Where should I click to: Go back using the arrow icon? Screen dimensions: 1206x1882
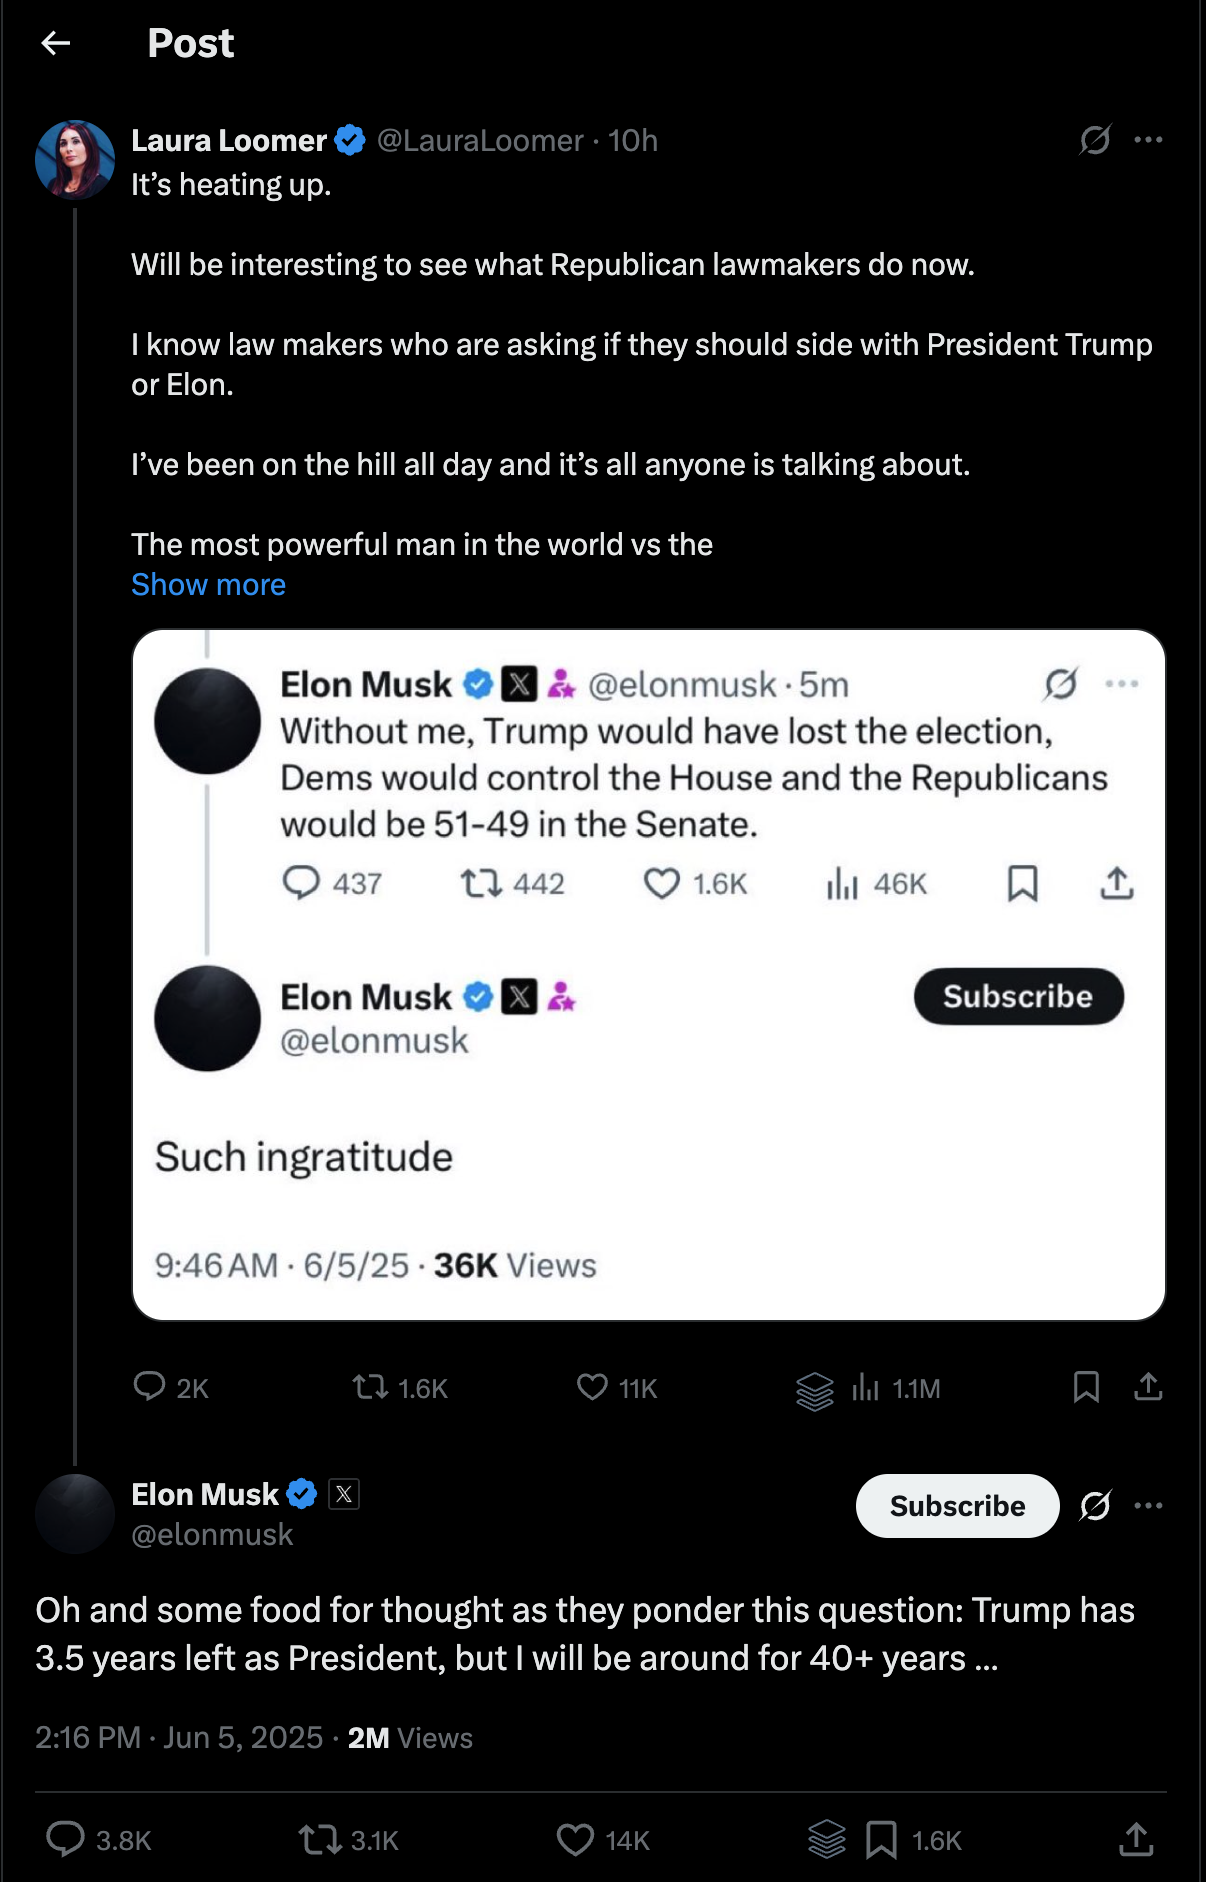point(56,43)
